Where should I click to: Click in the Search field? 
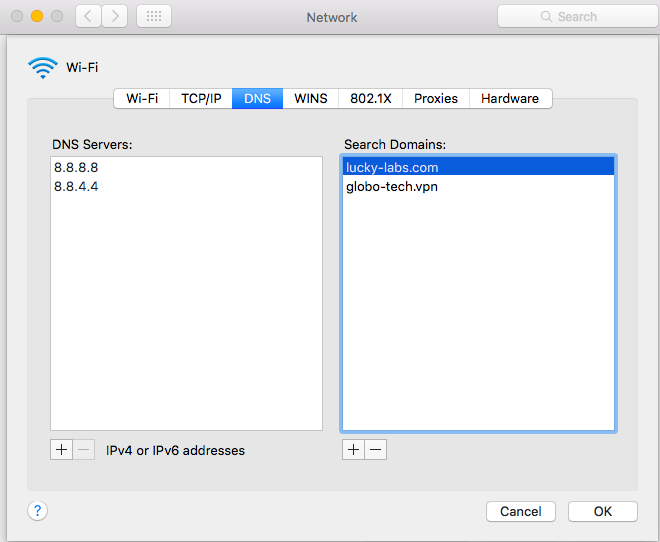pos(577,17)
